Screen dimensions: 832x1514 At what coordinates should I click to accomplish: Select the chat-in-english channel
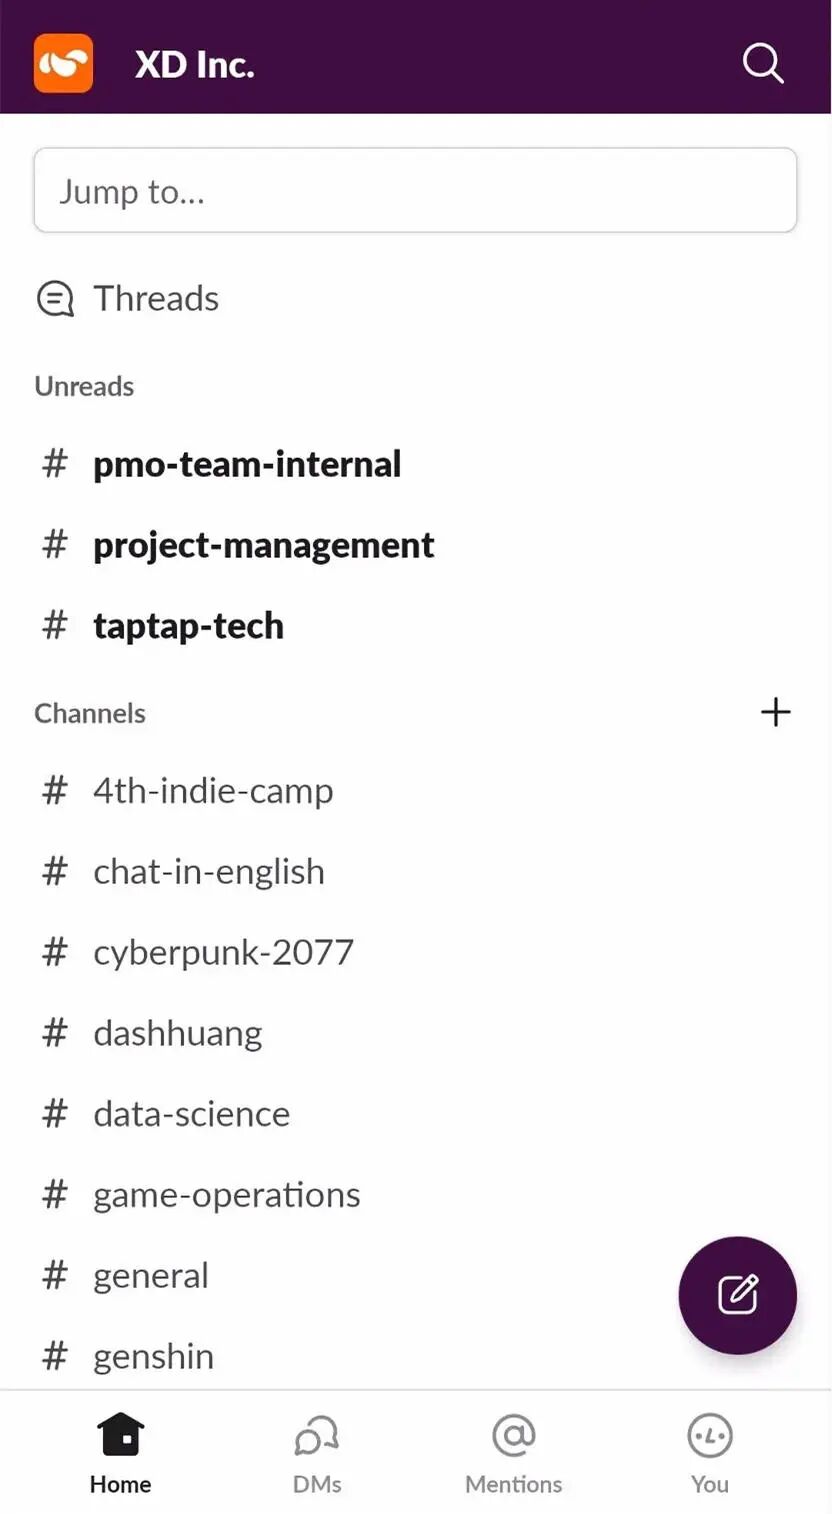(x=209, y=872)
